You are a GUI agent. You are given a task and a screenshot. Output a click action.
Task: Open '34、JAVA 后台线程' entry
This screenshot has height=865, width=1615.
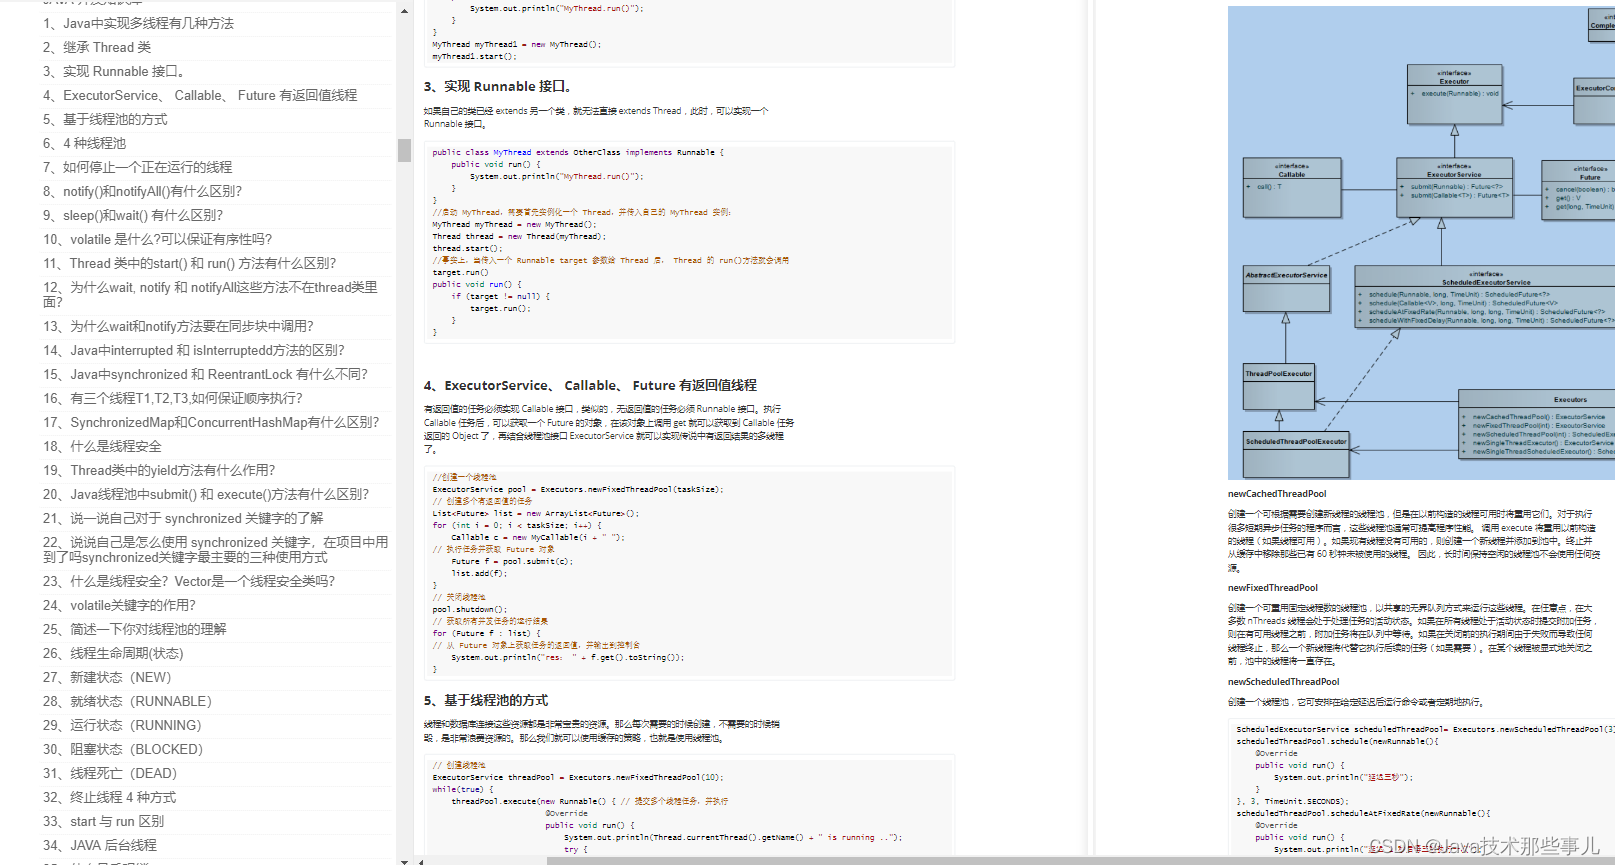pos(100,845)
